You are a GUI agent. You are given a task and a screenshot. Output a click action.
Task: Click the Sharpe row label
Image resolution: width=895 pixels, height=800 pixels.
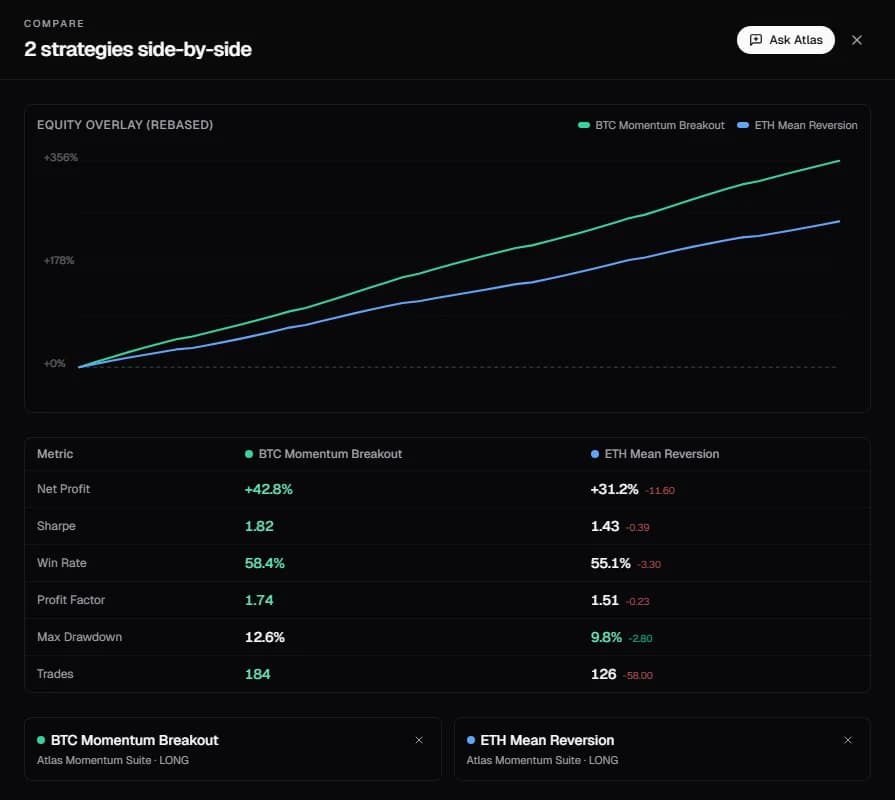pyautogui.click(x=56, y=526)
